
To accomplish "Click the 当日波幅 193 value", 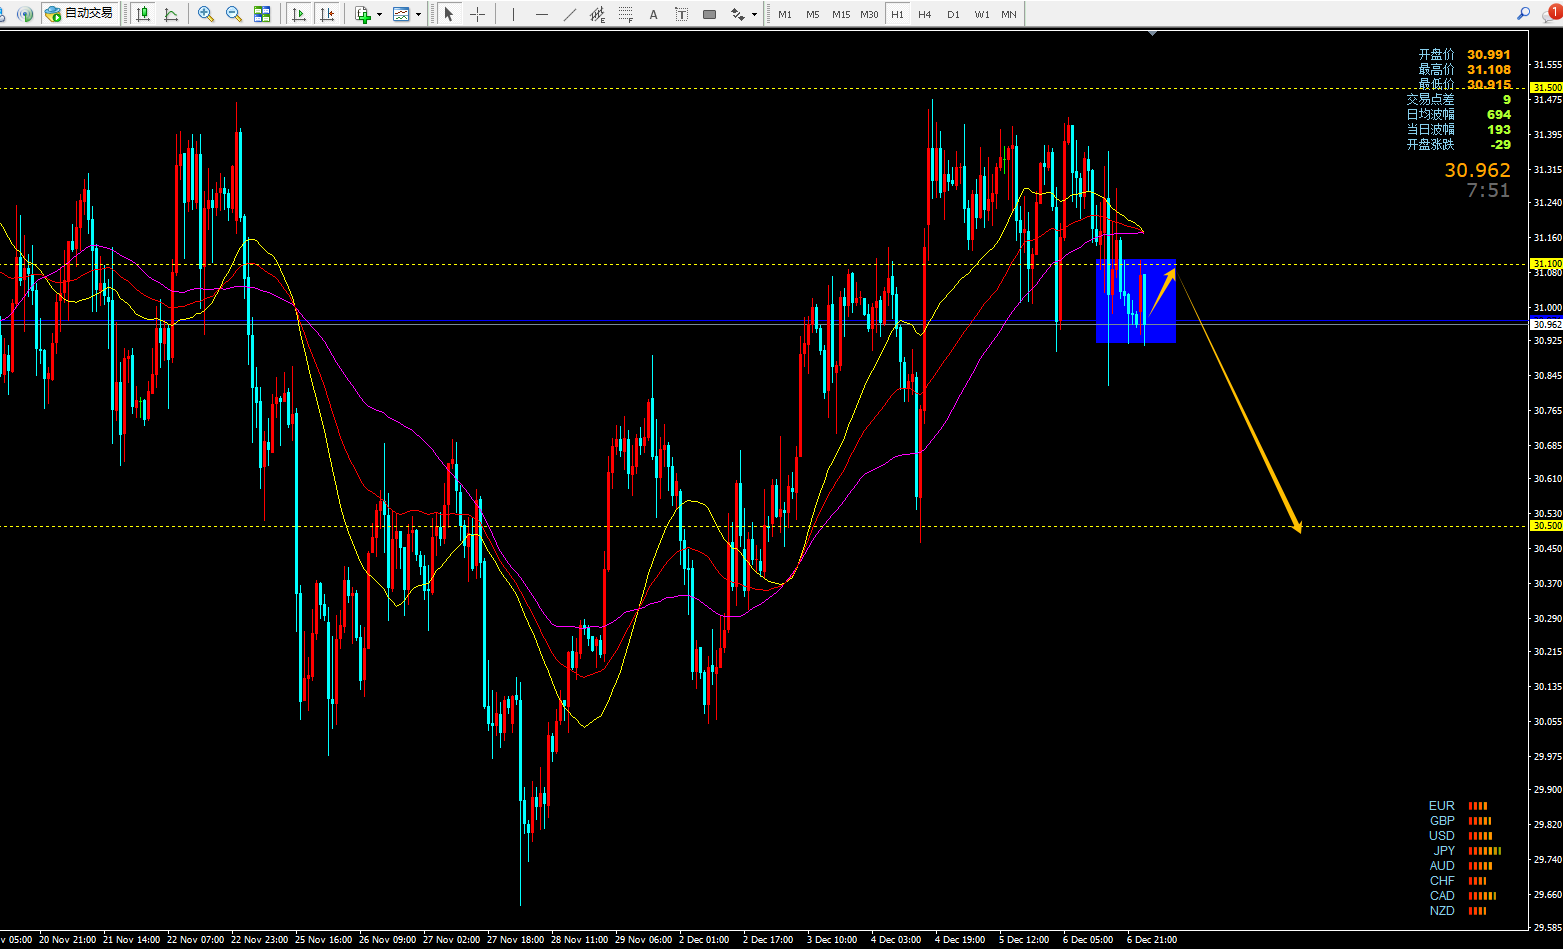I will pyautogui.click(x=1499, y=130).
